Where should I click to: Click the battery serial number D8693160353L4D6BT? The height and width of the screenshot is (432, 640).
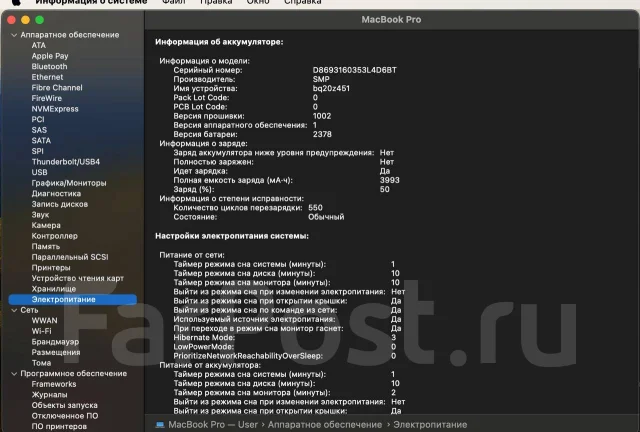(355, 70)
